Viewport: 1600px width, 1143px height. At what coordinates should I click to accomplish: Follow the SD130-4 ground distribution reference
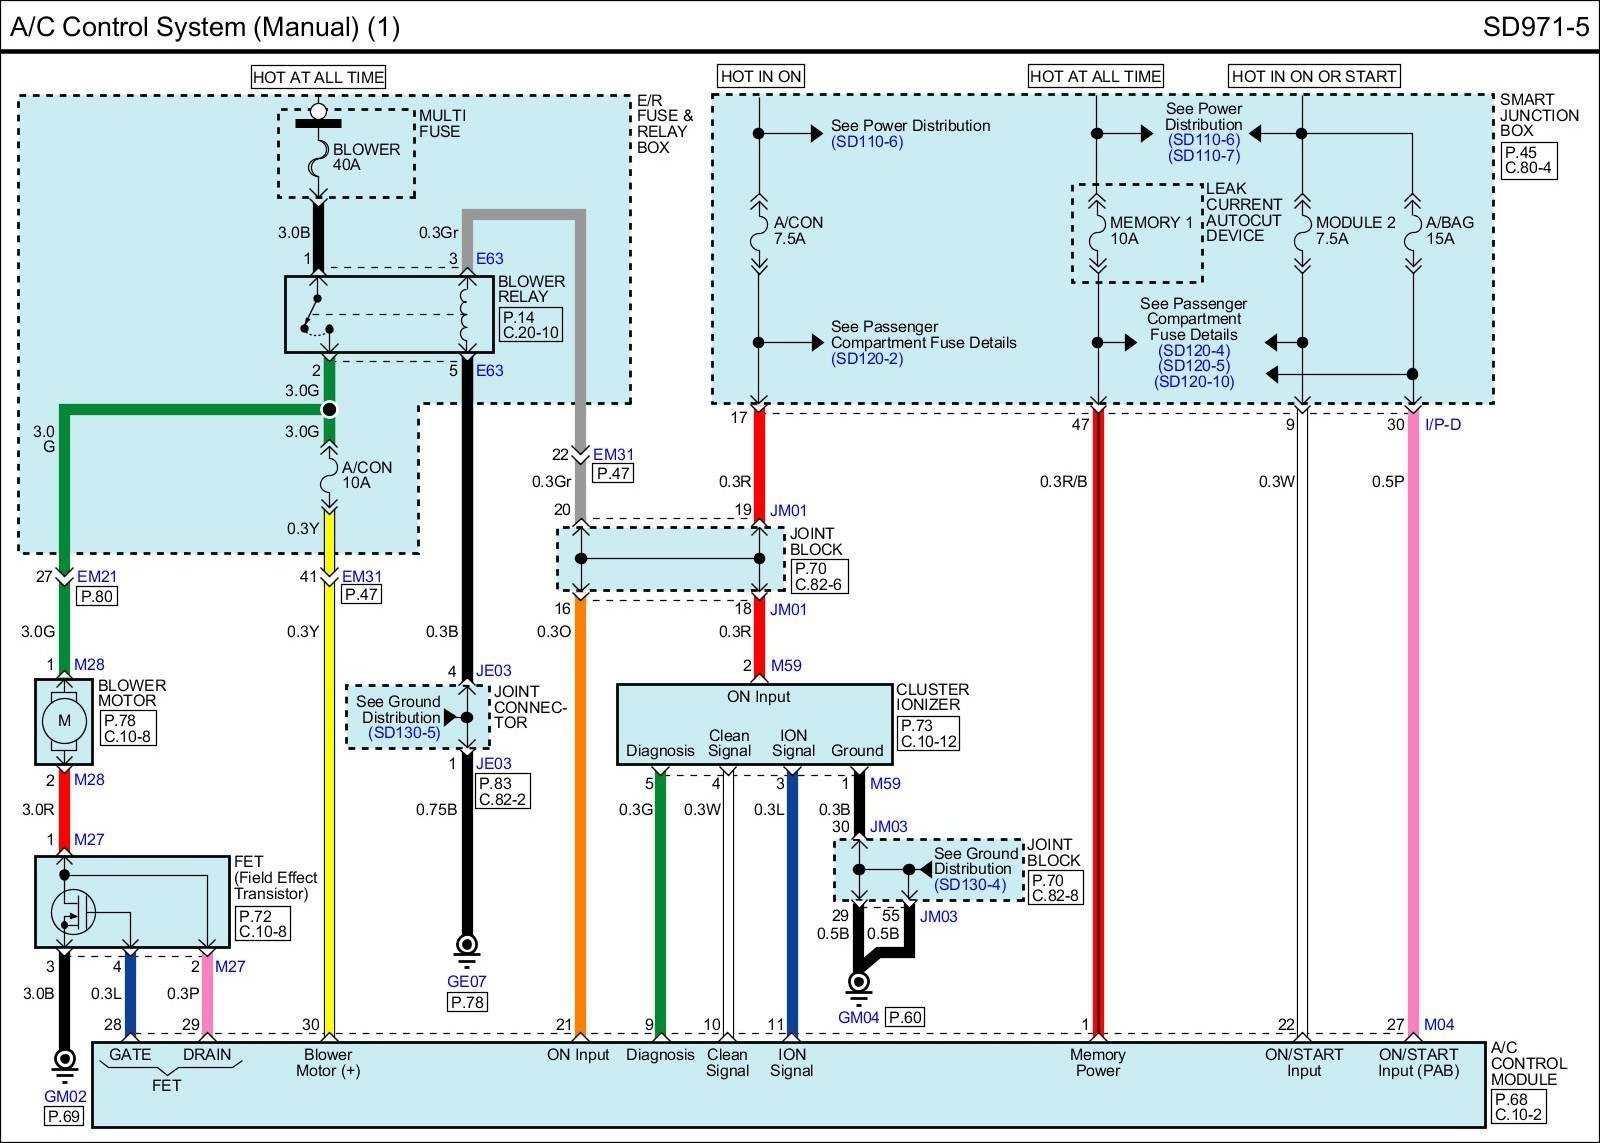[970, 885]
